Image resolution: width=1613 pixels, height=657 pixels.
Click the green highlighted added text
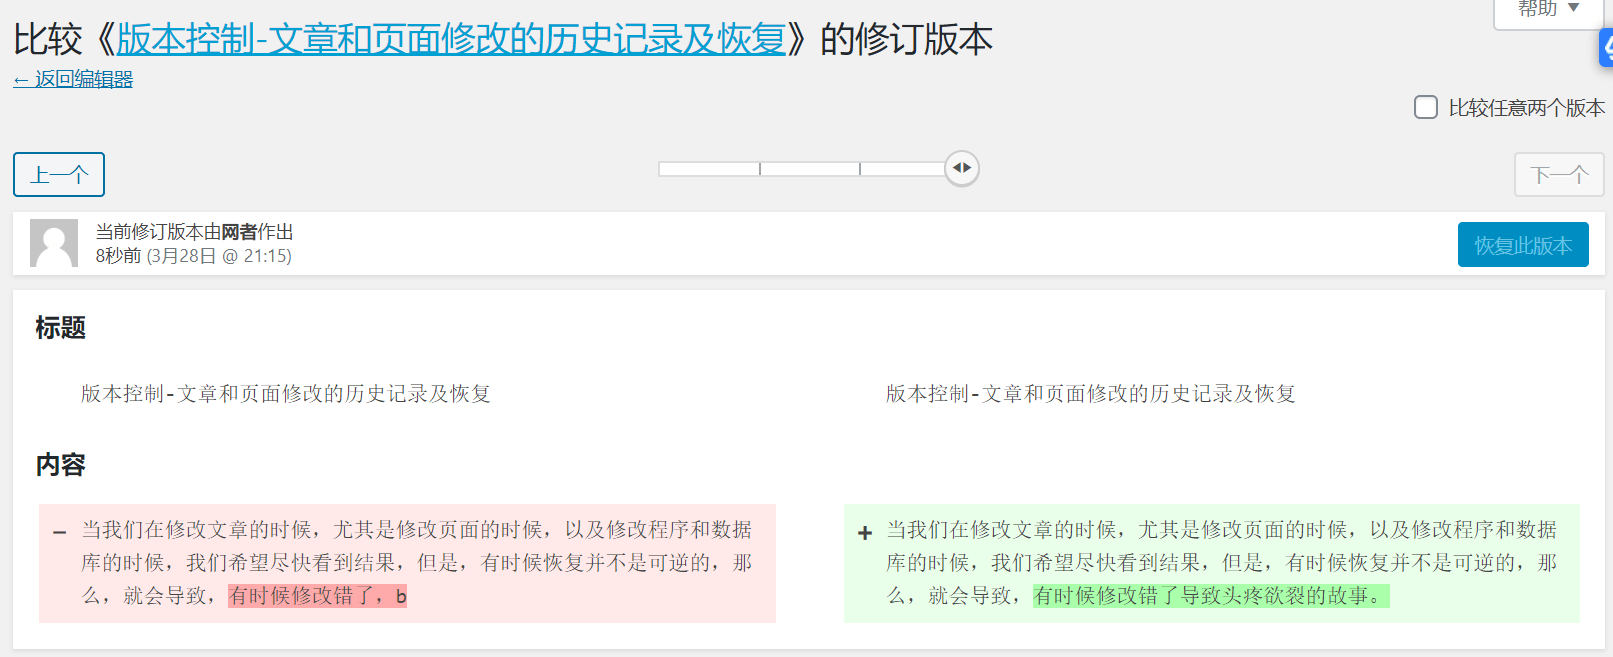[1211, 596]
